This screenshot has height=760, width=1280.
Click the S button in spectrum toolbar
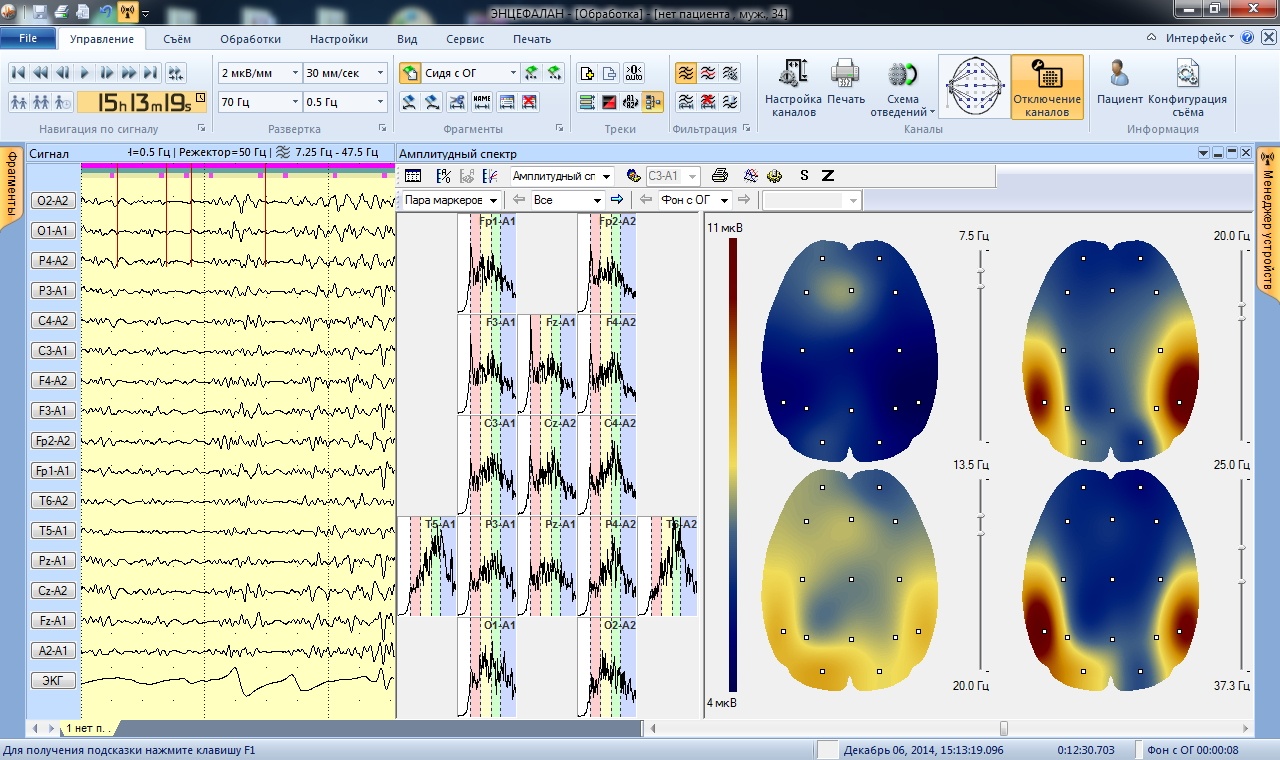tap(804, 176)
